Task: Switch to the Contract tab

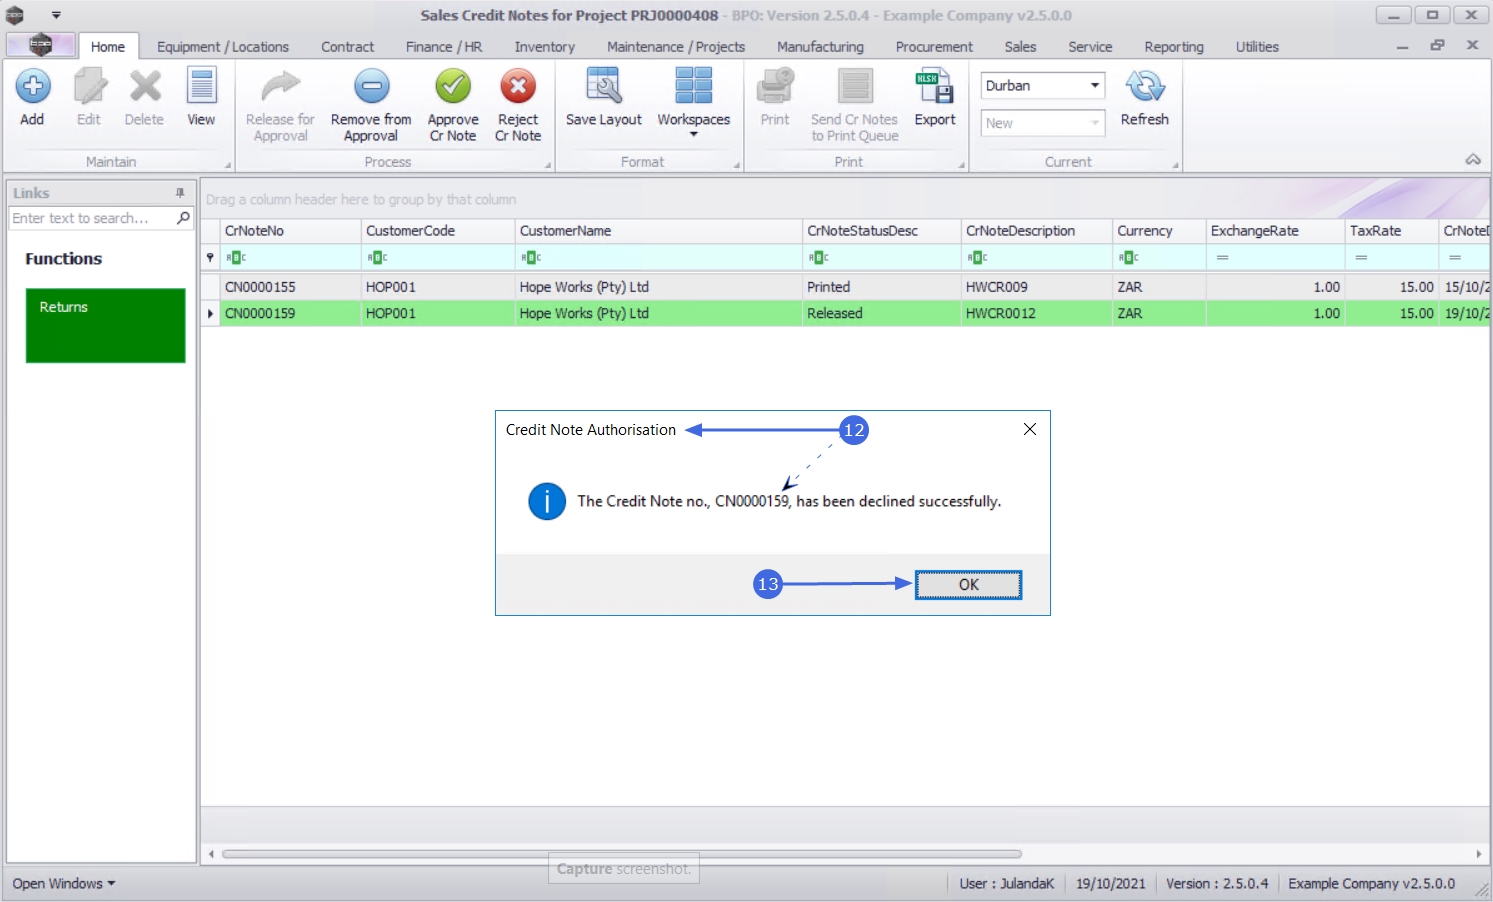Action: coord(348,47)
